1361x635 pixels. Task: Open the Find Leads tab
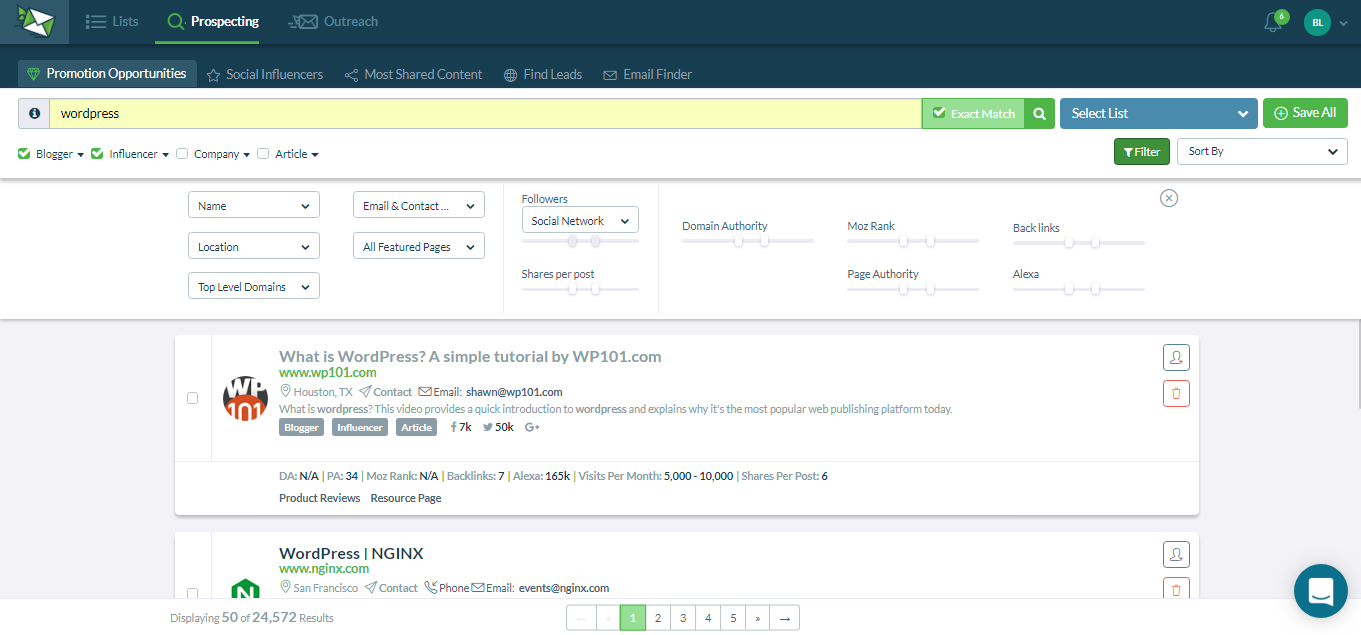543,74
